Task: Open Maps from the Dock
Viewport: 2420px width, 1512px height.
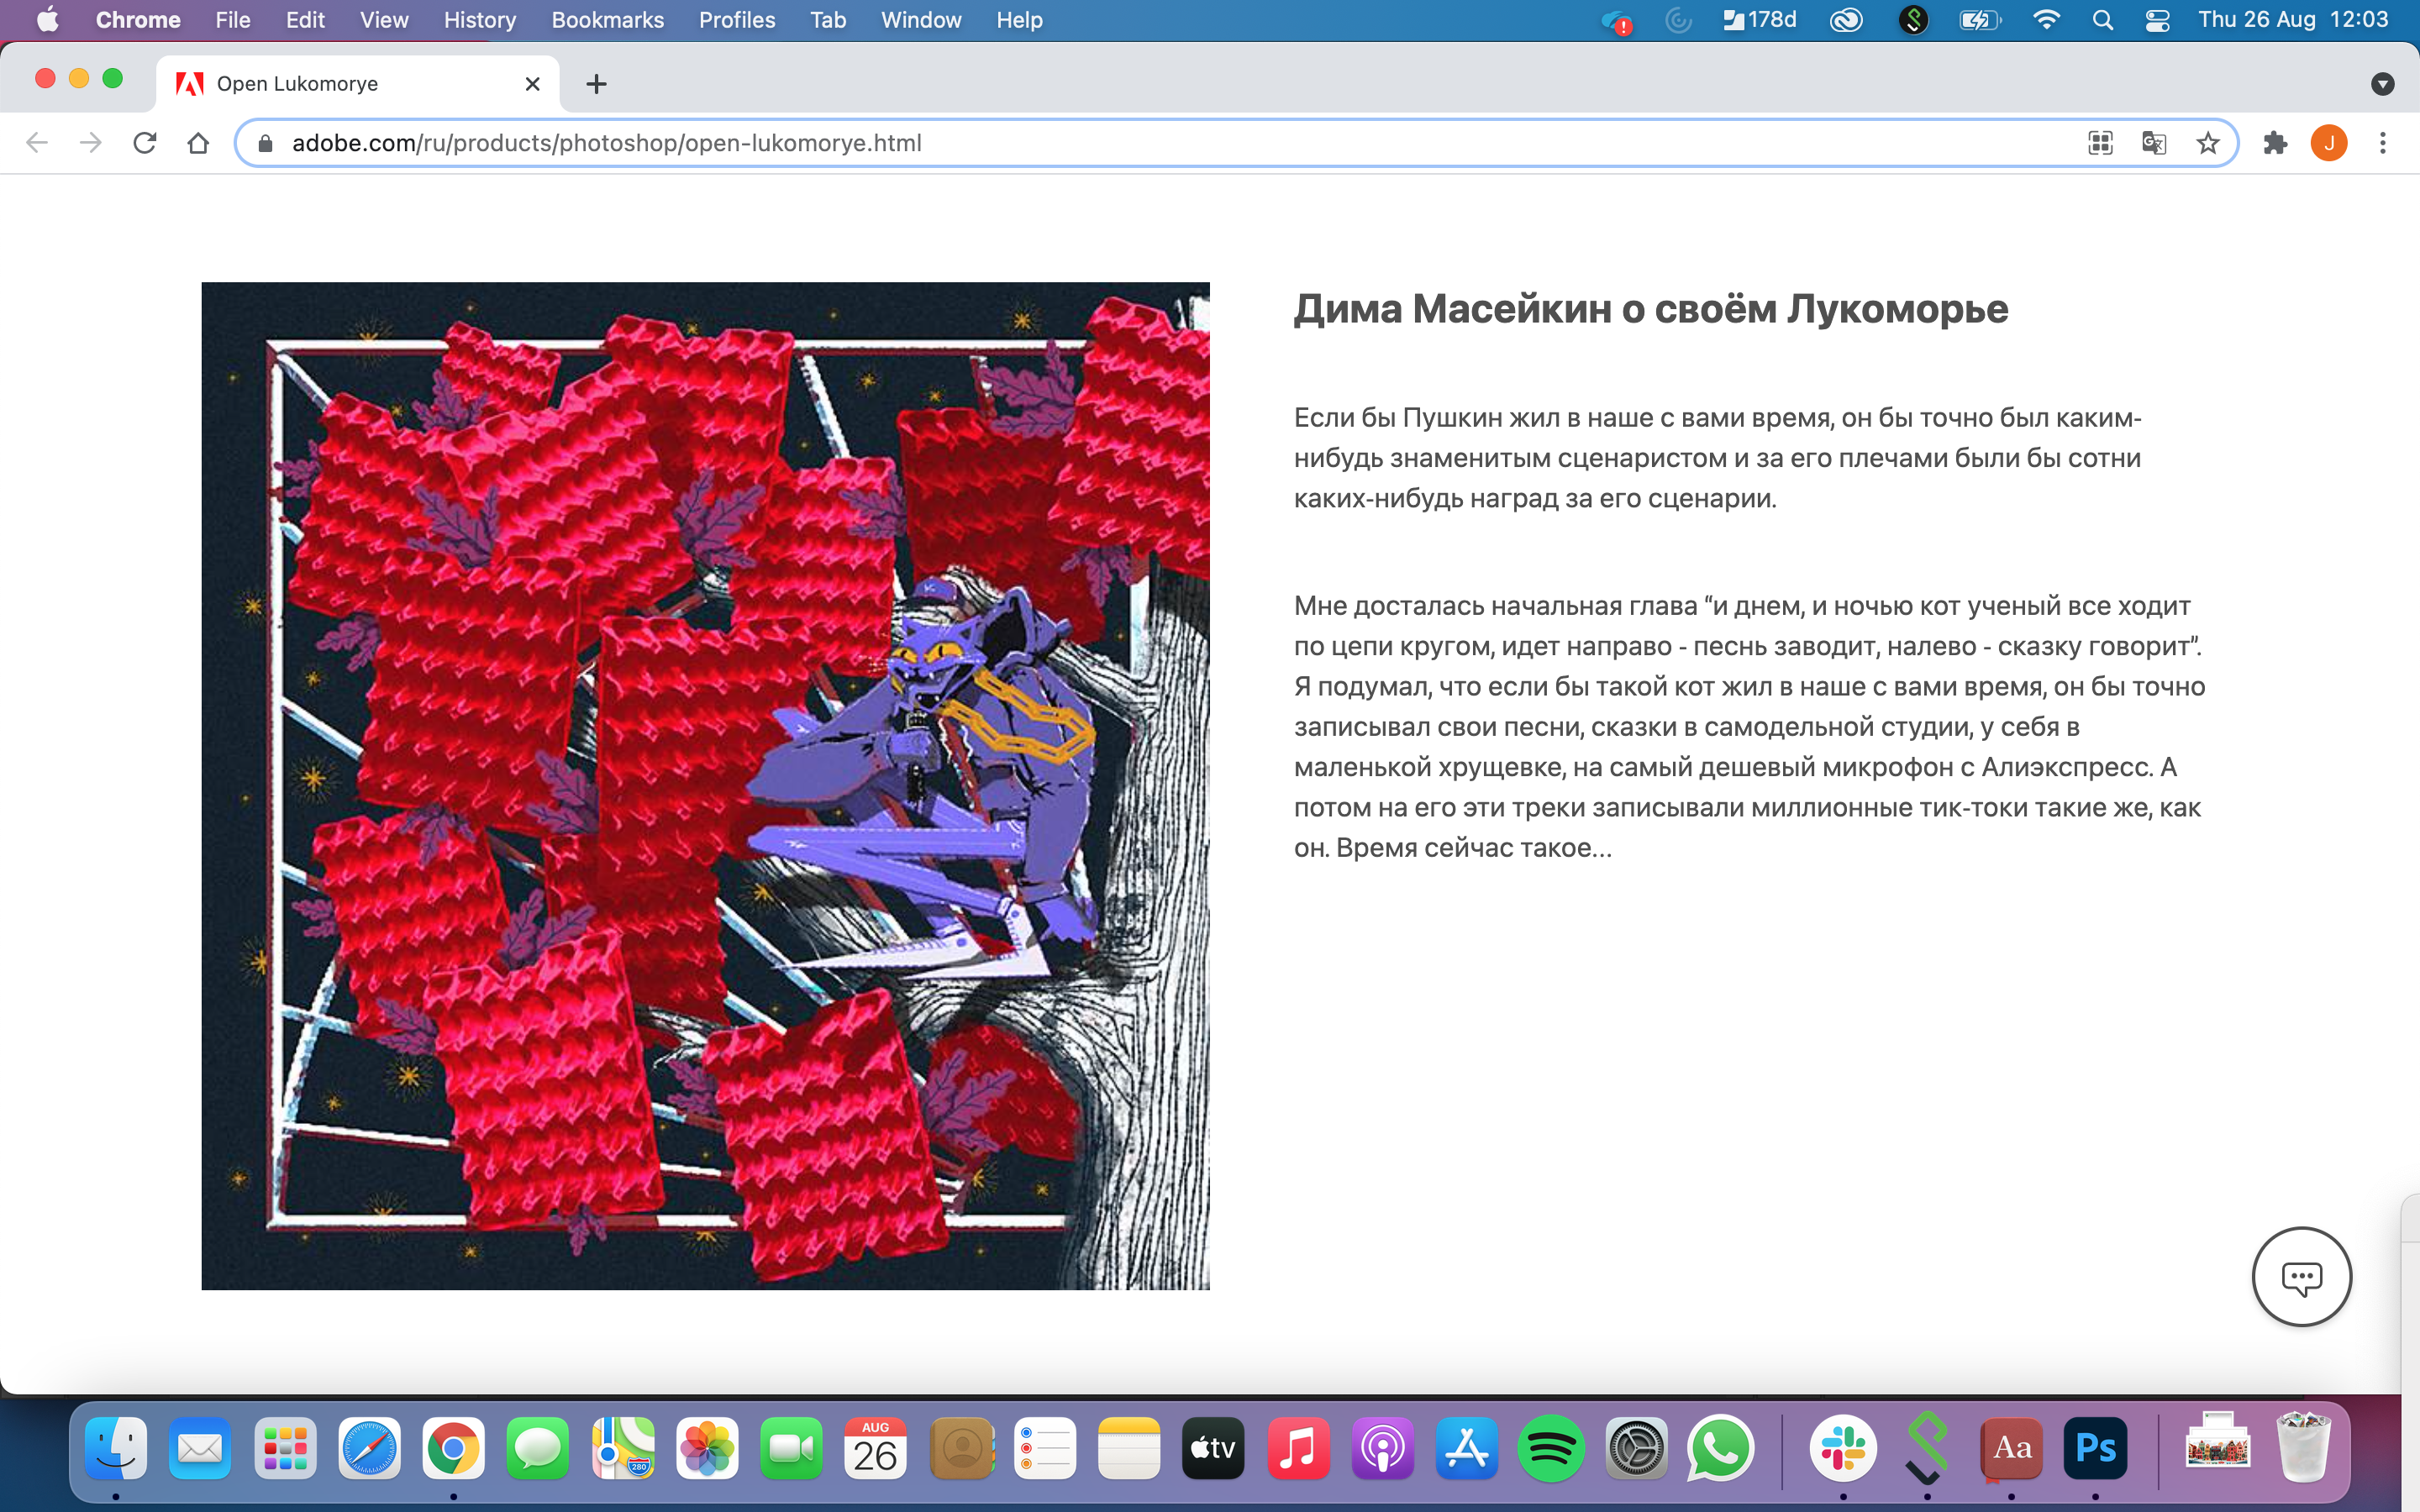Action: (x=622, y=1448)
